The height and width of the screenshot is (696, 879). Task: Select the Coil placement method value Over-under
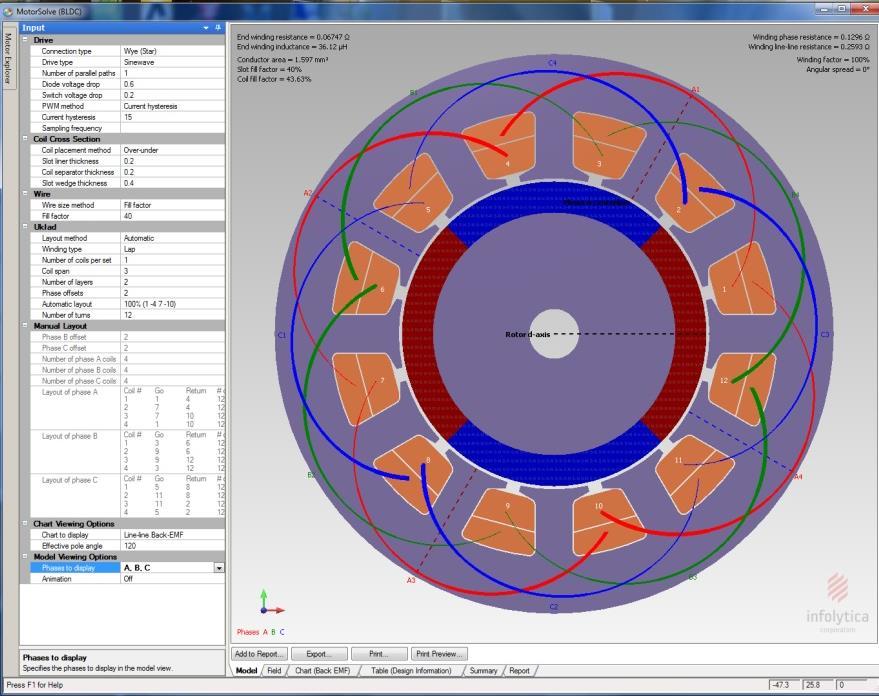tap(172, 150)
